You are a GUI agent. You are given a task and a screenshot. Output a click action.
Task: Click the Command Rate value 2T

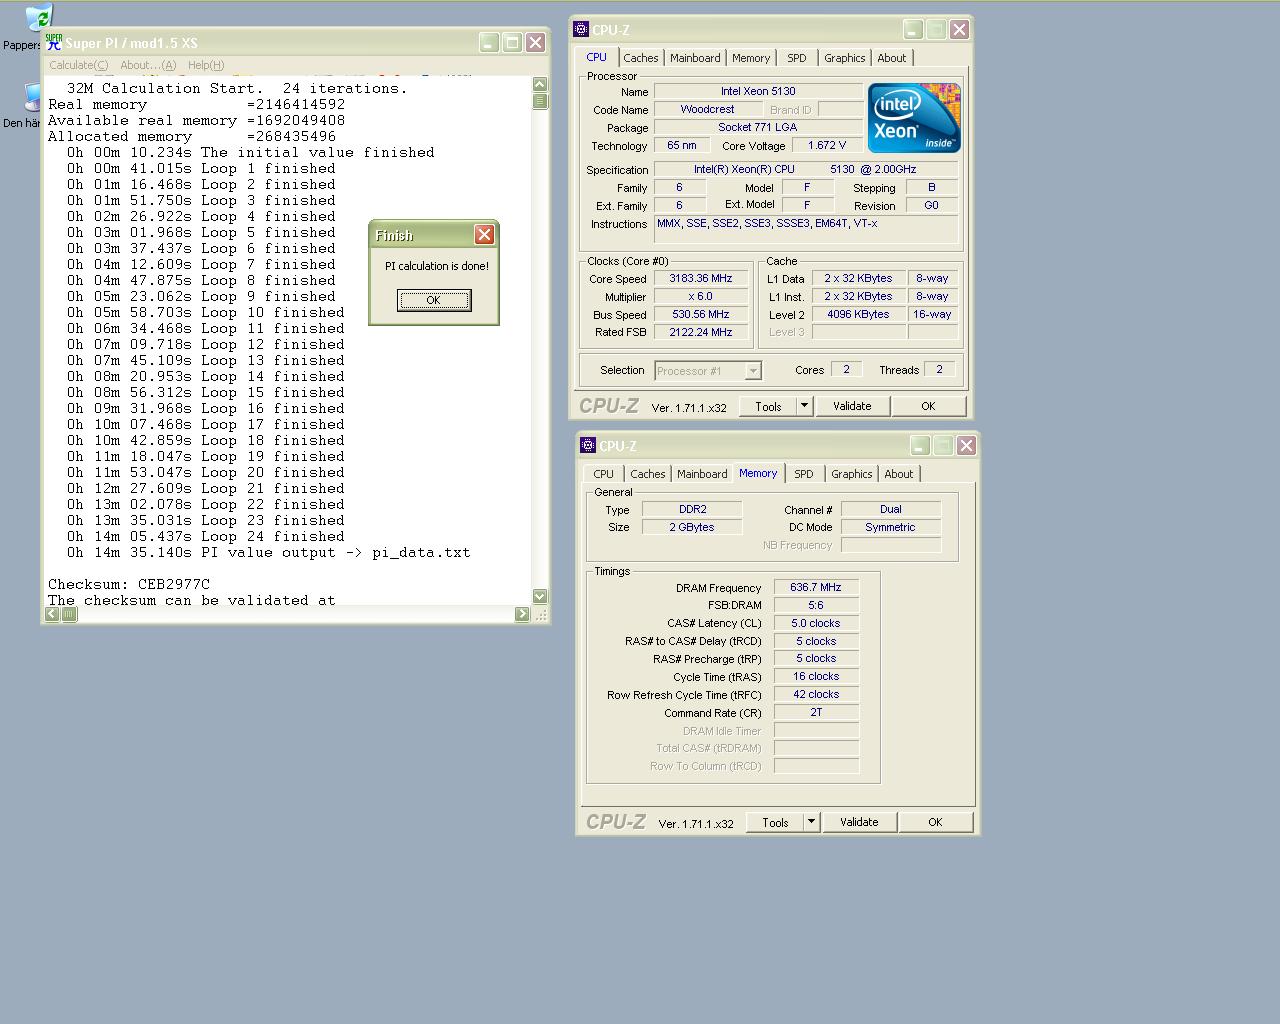[x=816, y=712]
